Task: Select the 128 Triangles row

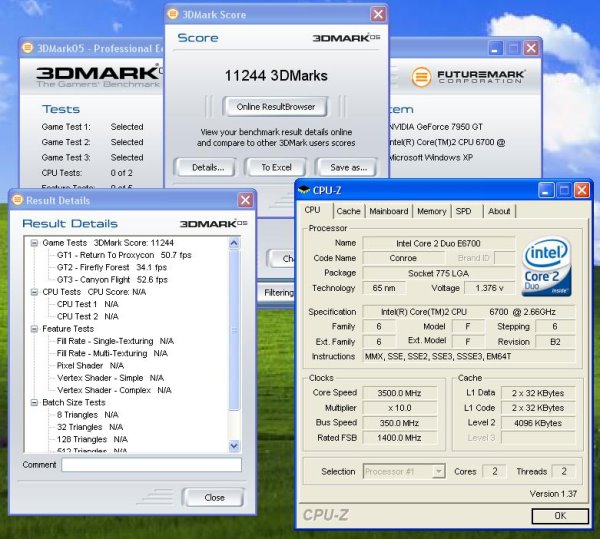Action: (x=92, y=439)
